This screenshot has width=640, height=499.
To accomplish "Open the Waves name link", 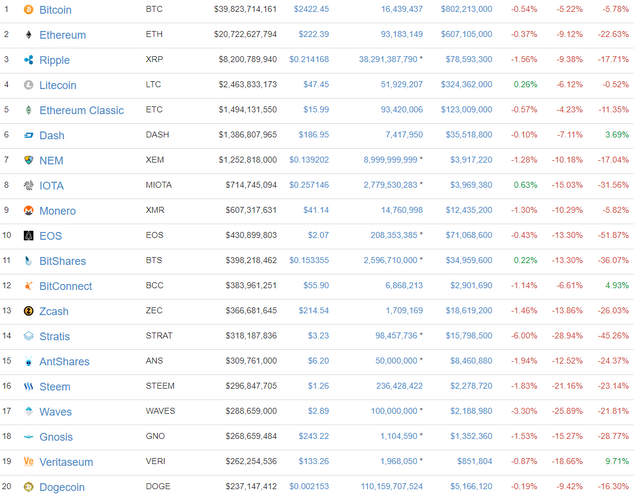I will (x=56, y=412).
